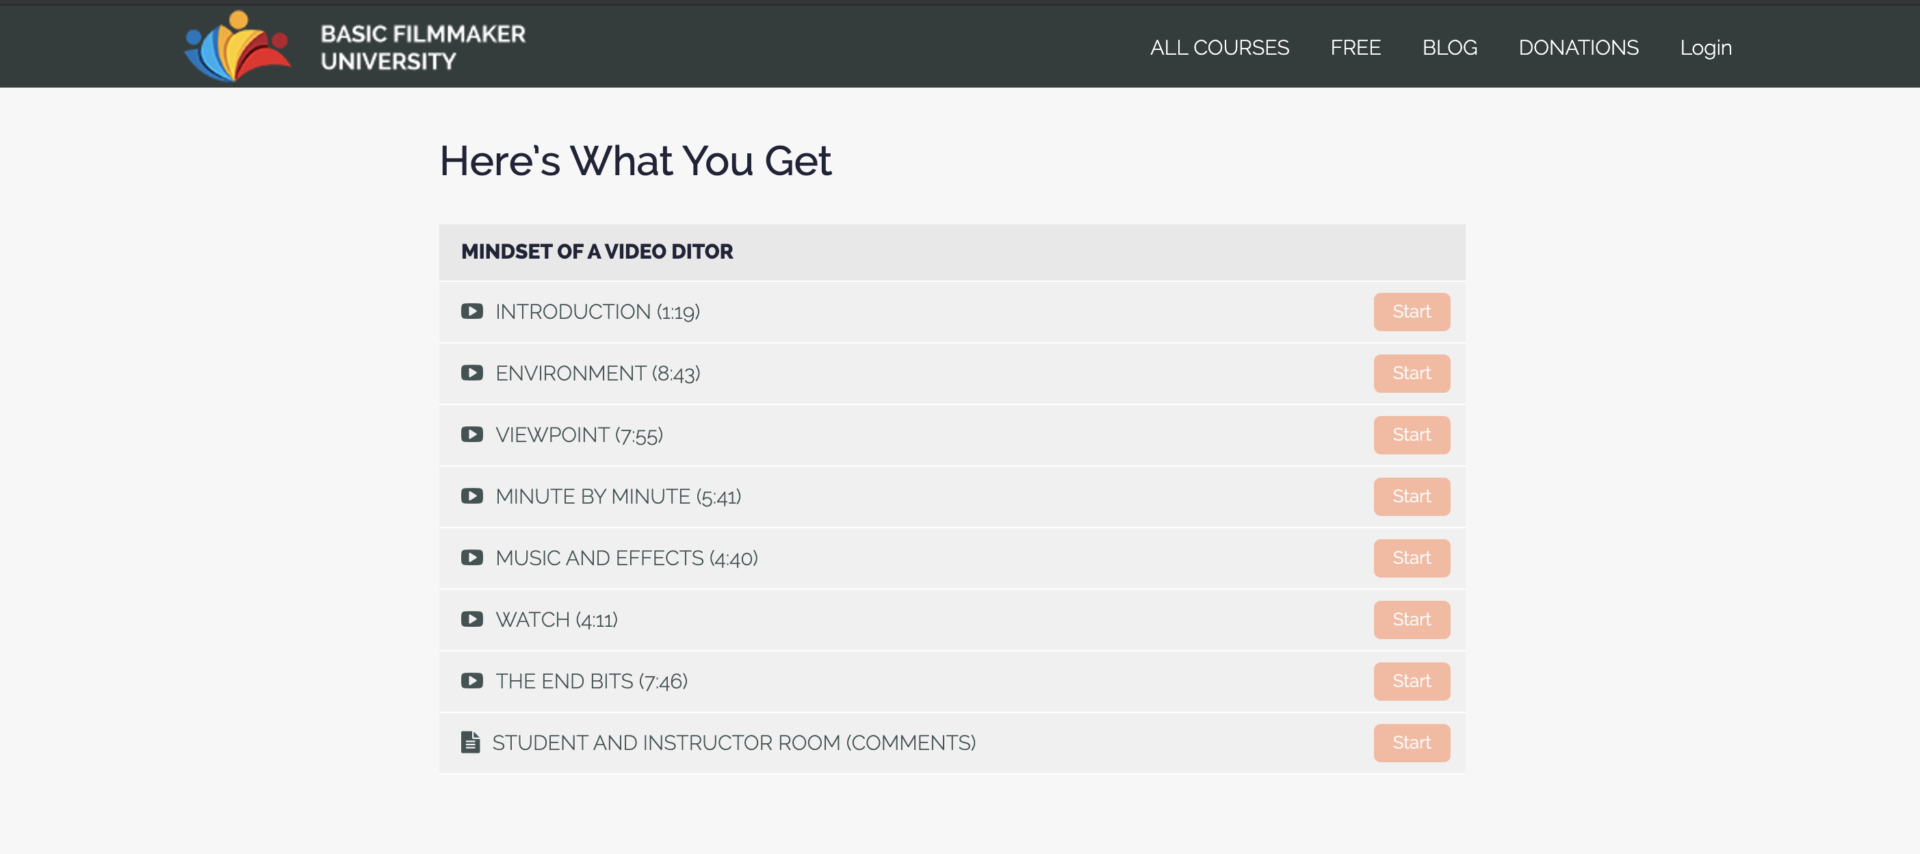Go to the BLOG page
The width and height of the screenshot is (1920, 854).
click(1450, 47)
